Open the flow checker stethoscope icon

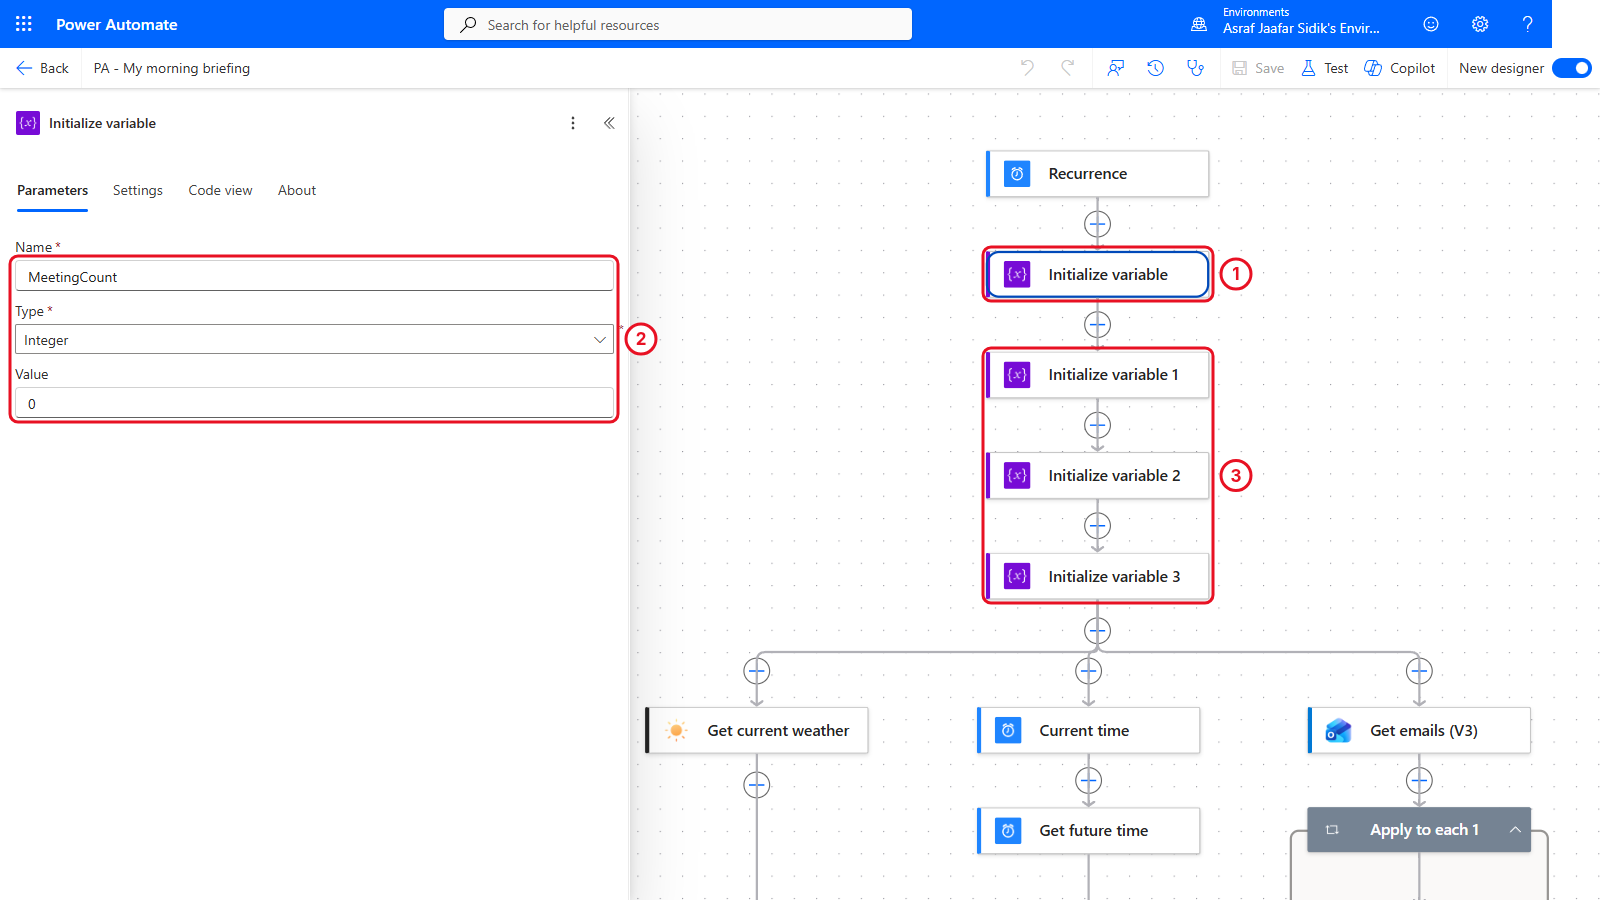pos(1195,68)
